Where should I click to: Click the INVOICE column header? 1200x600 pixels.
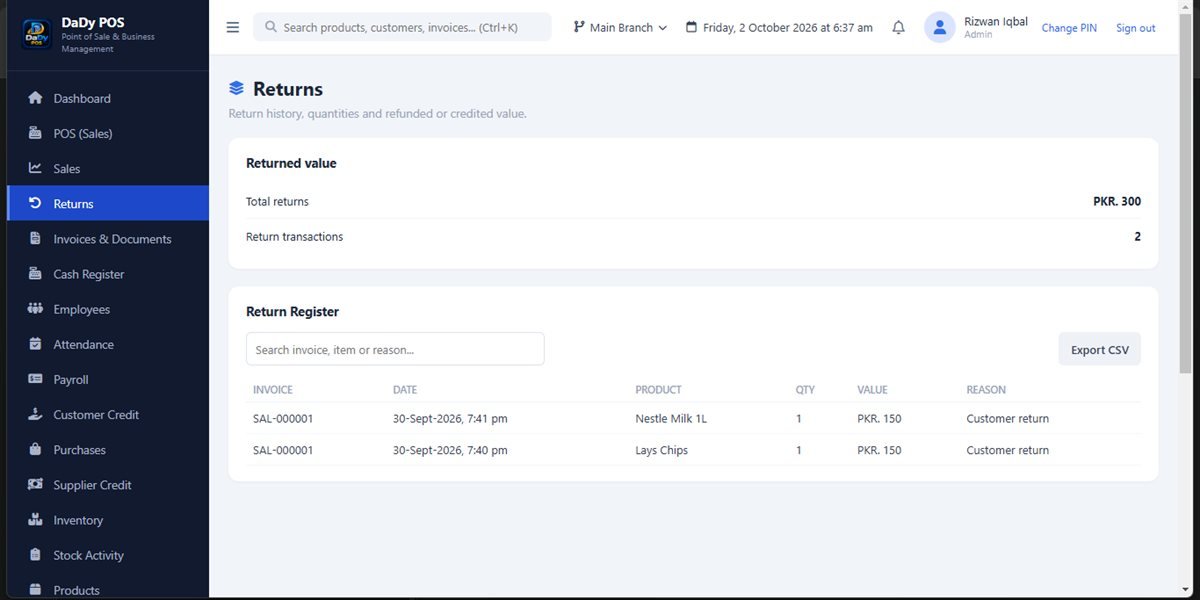(273, 390)
